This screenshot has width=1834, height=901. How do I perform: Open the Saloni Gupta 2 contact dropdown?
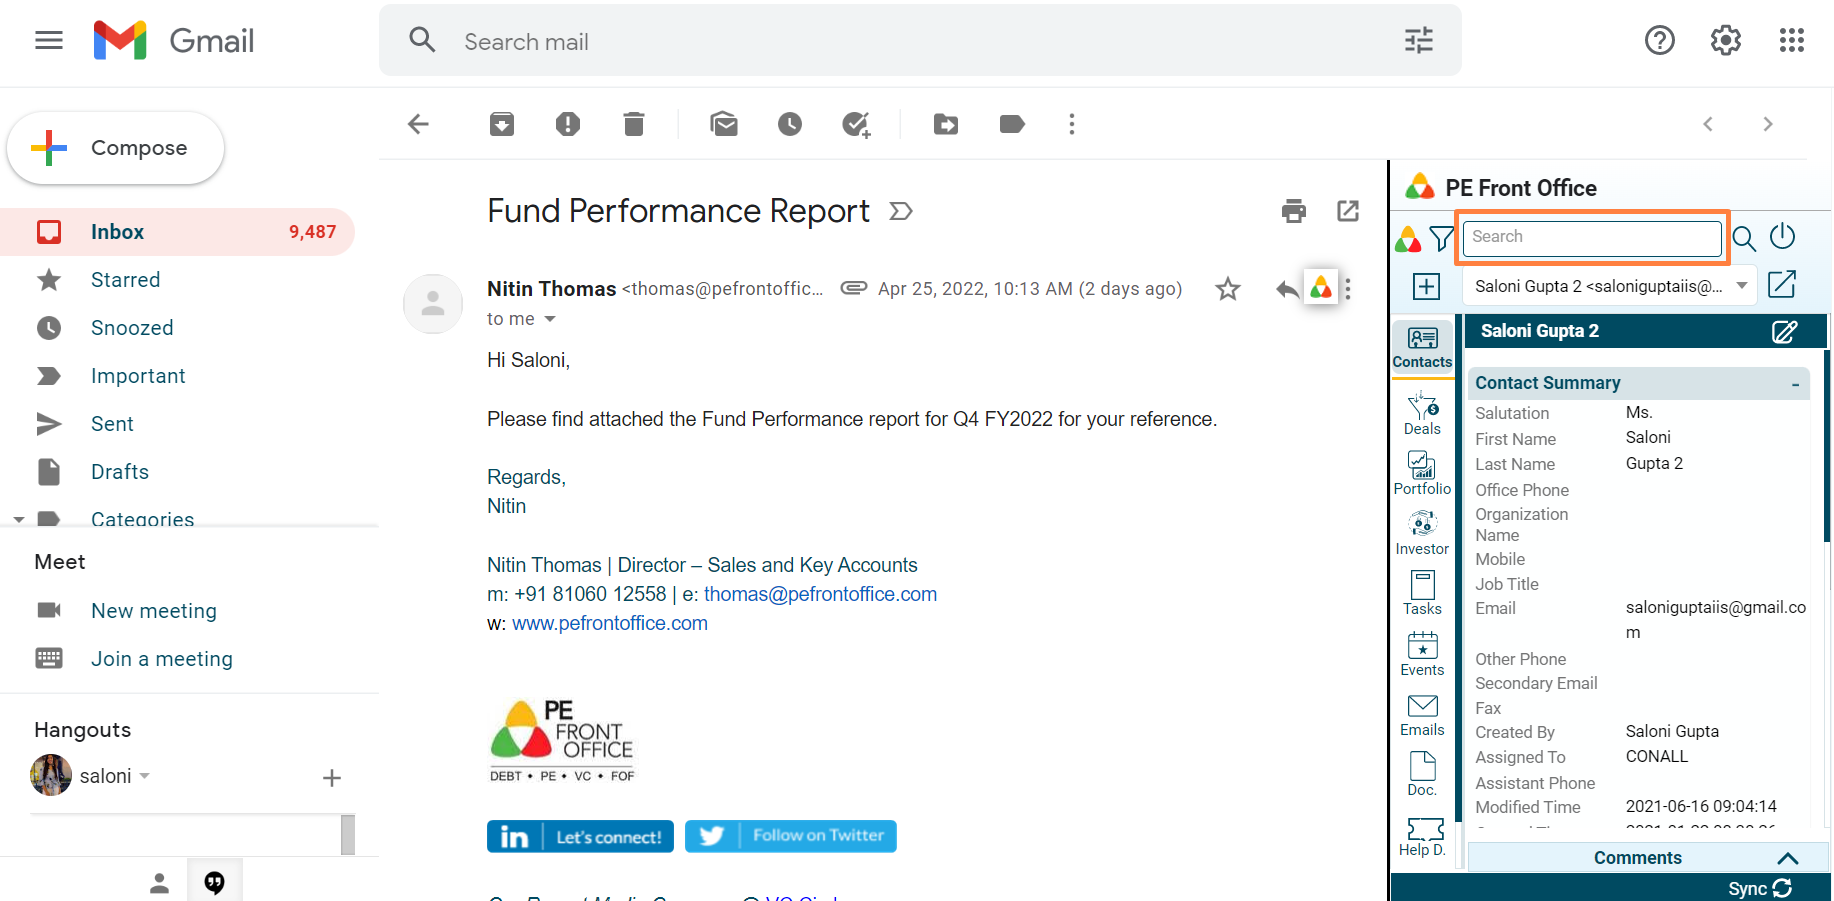[x=1742, y=286]
